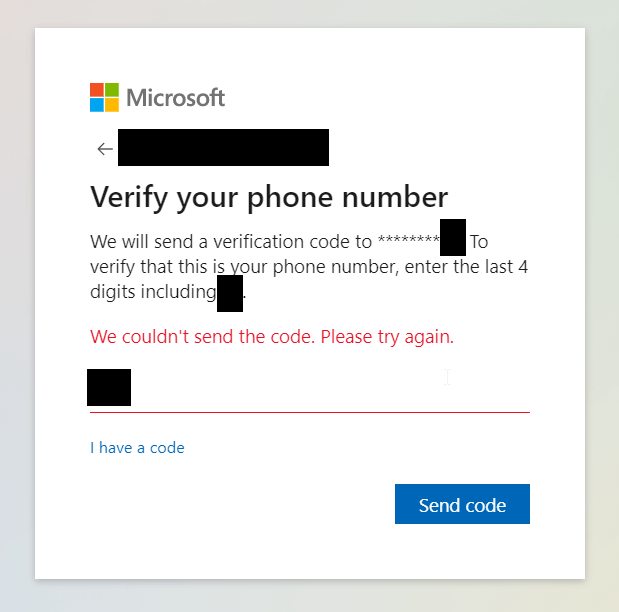Click the "enter the last 4" instruction text
The image size is (619, 612).
[x=466, y=267]
